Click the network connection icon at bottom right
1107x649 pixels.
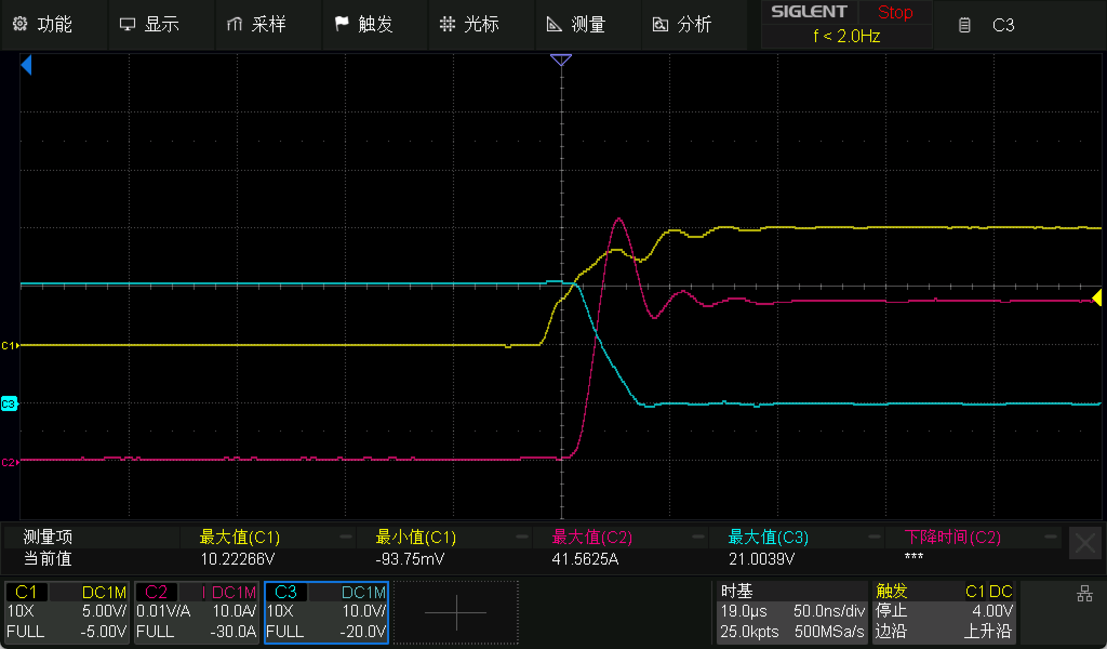coord(1084,594)
